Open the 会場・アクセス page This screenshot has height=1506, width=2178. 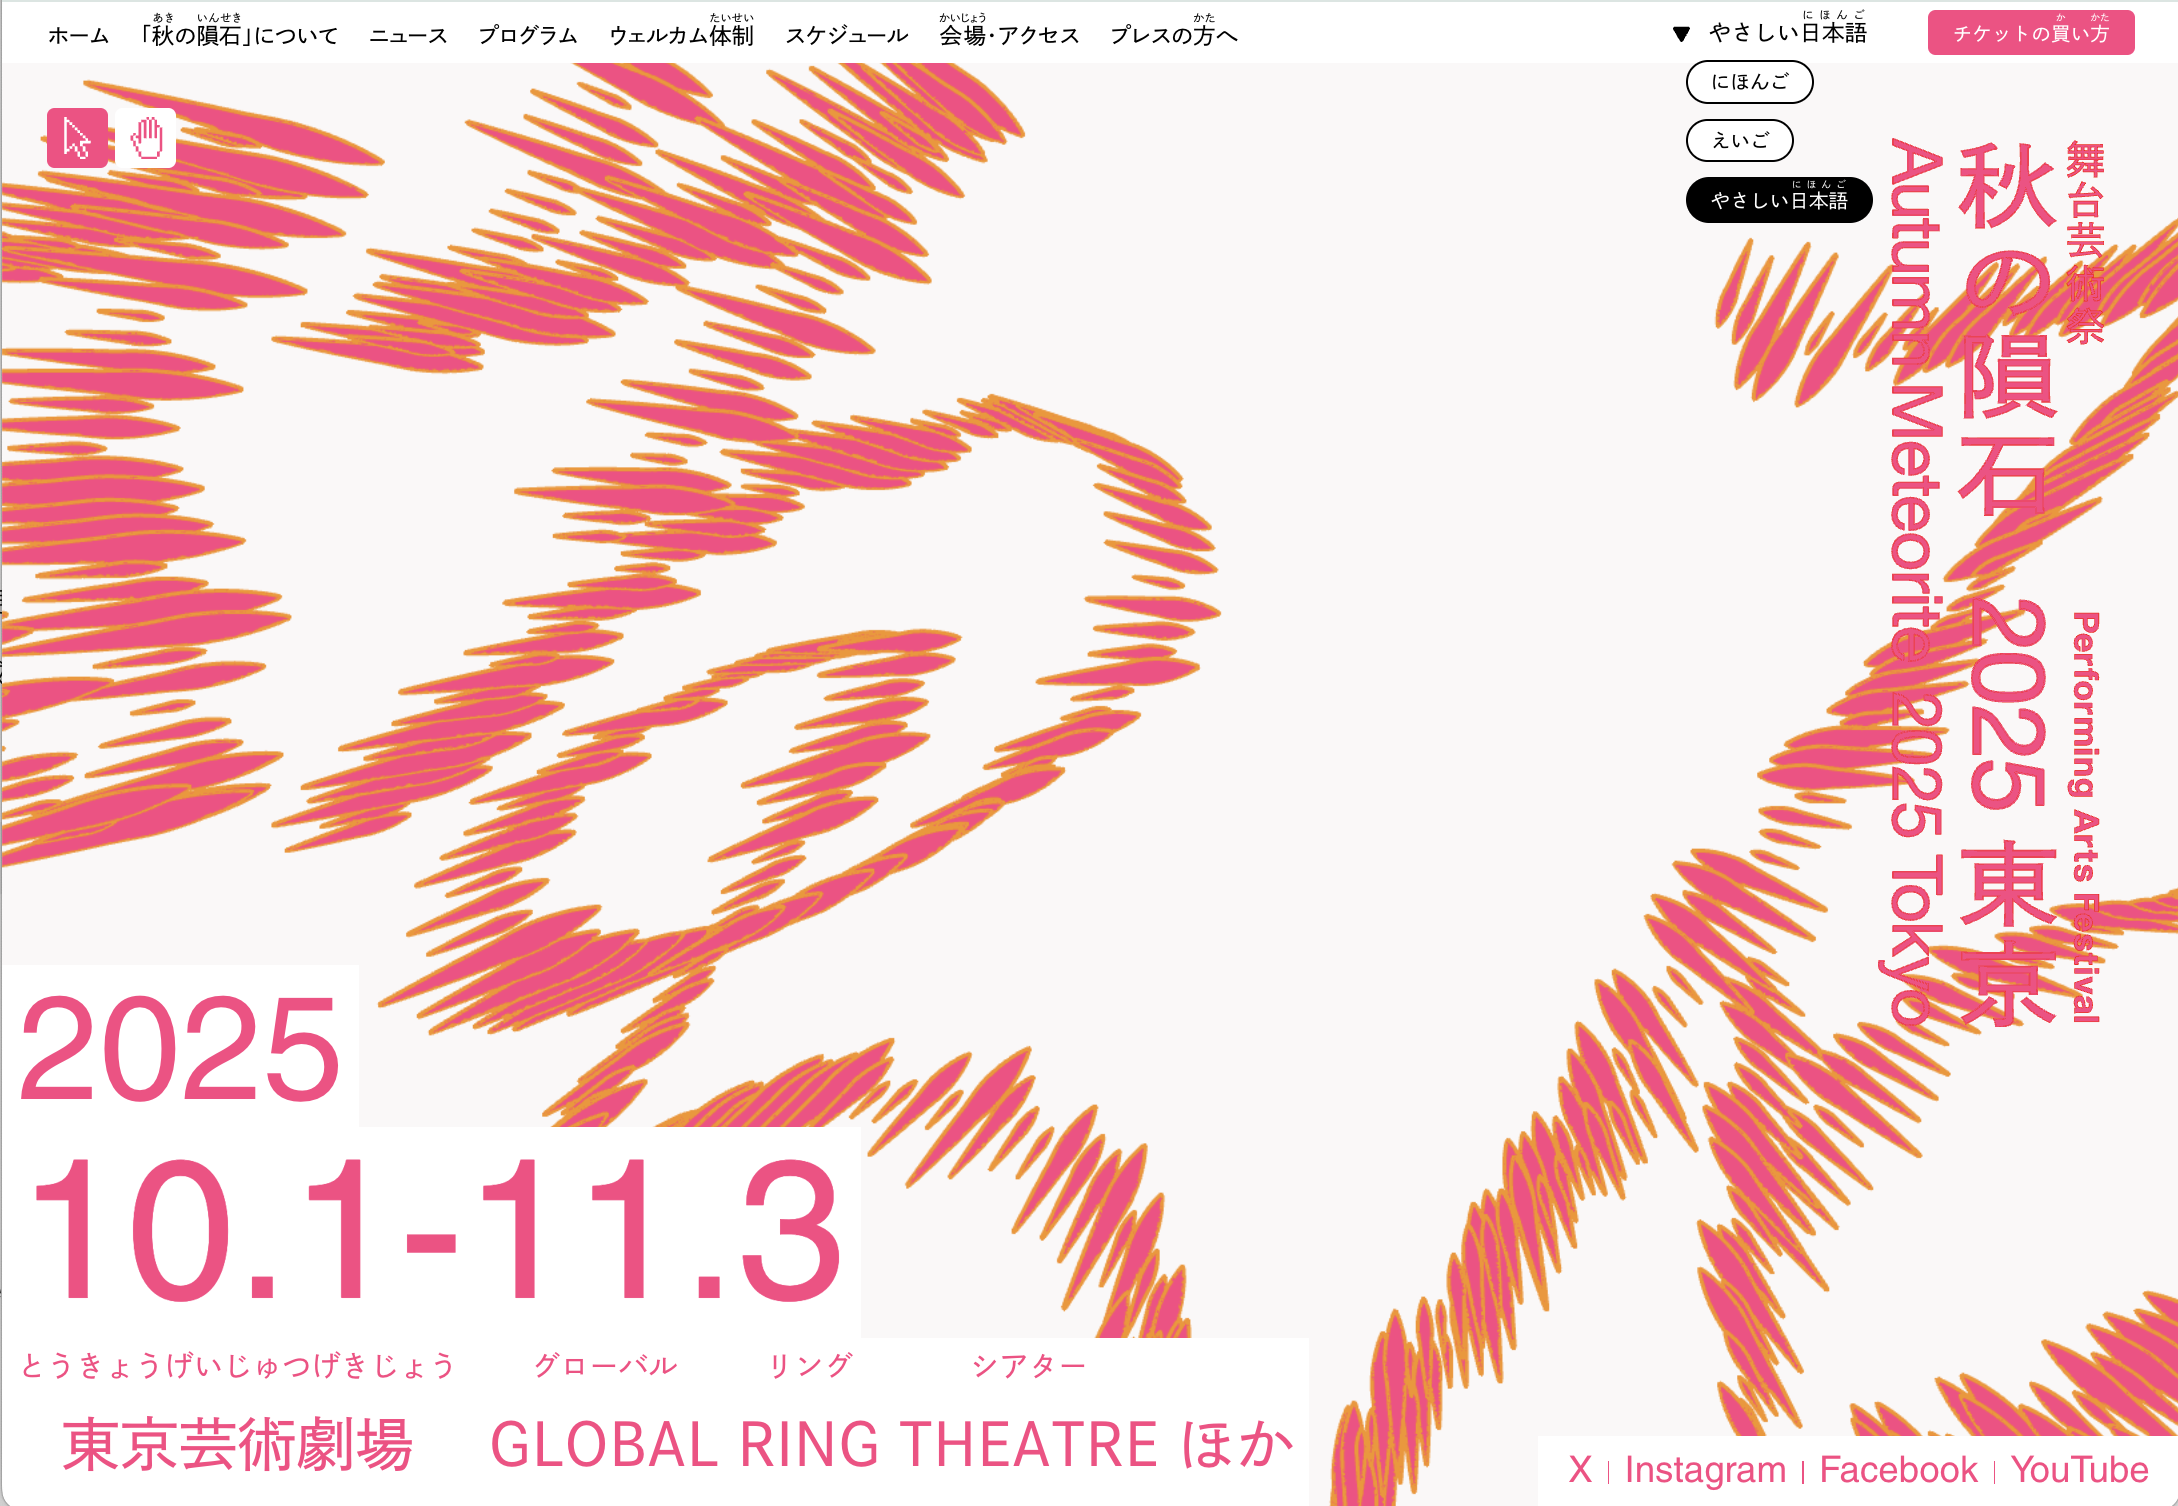coord(1006,36)
